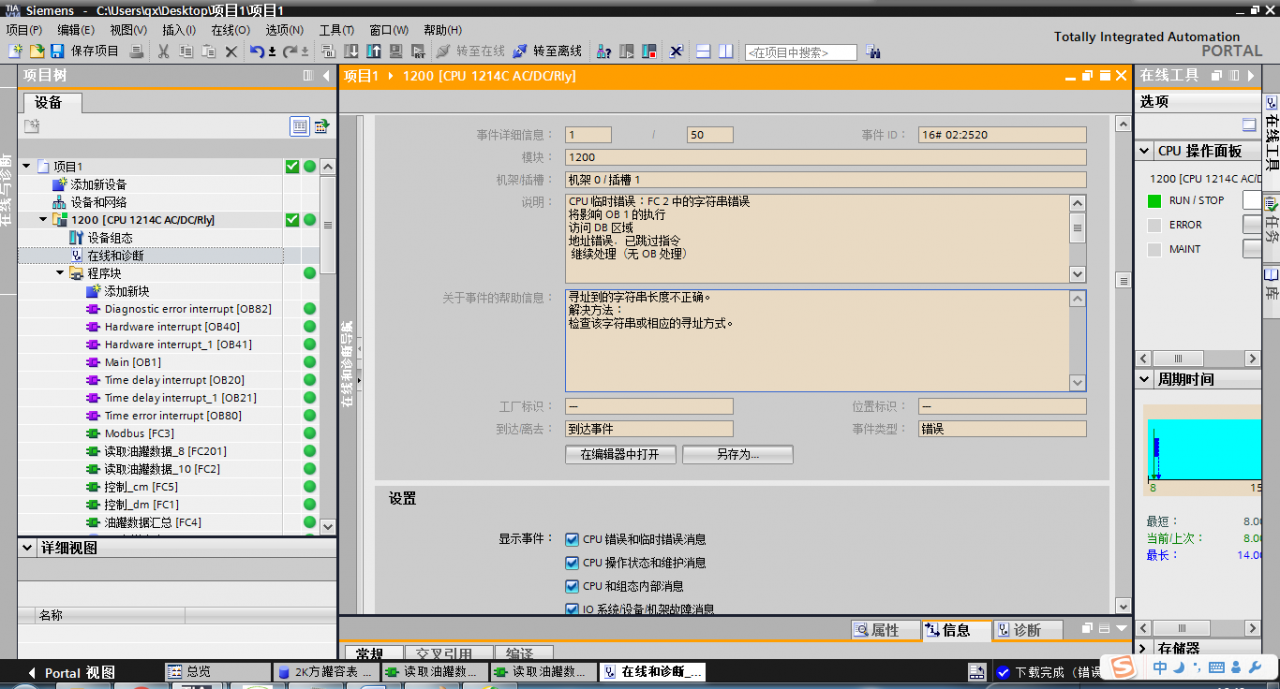This screenshot has height=689, width=1280.
Task: Click the Open project folder icon
Action: pos(37,51)
